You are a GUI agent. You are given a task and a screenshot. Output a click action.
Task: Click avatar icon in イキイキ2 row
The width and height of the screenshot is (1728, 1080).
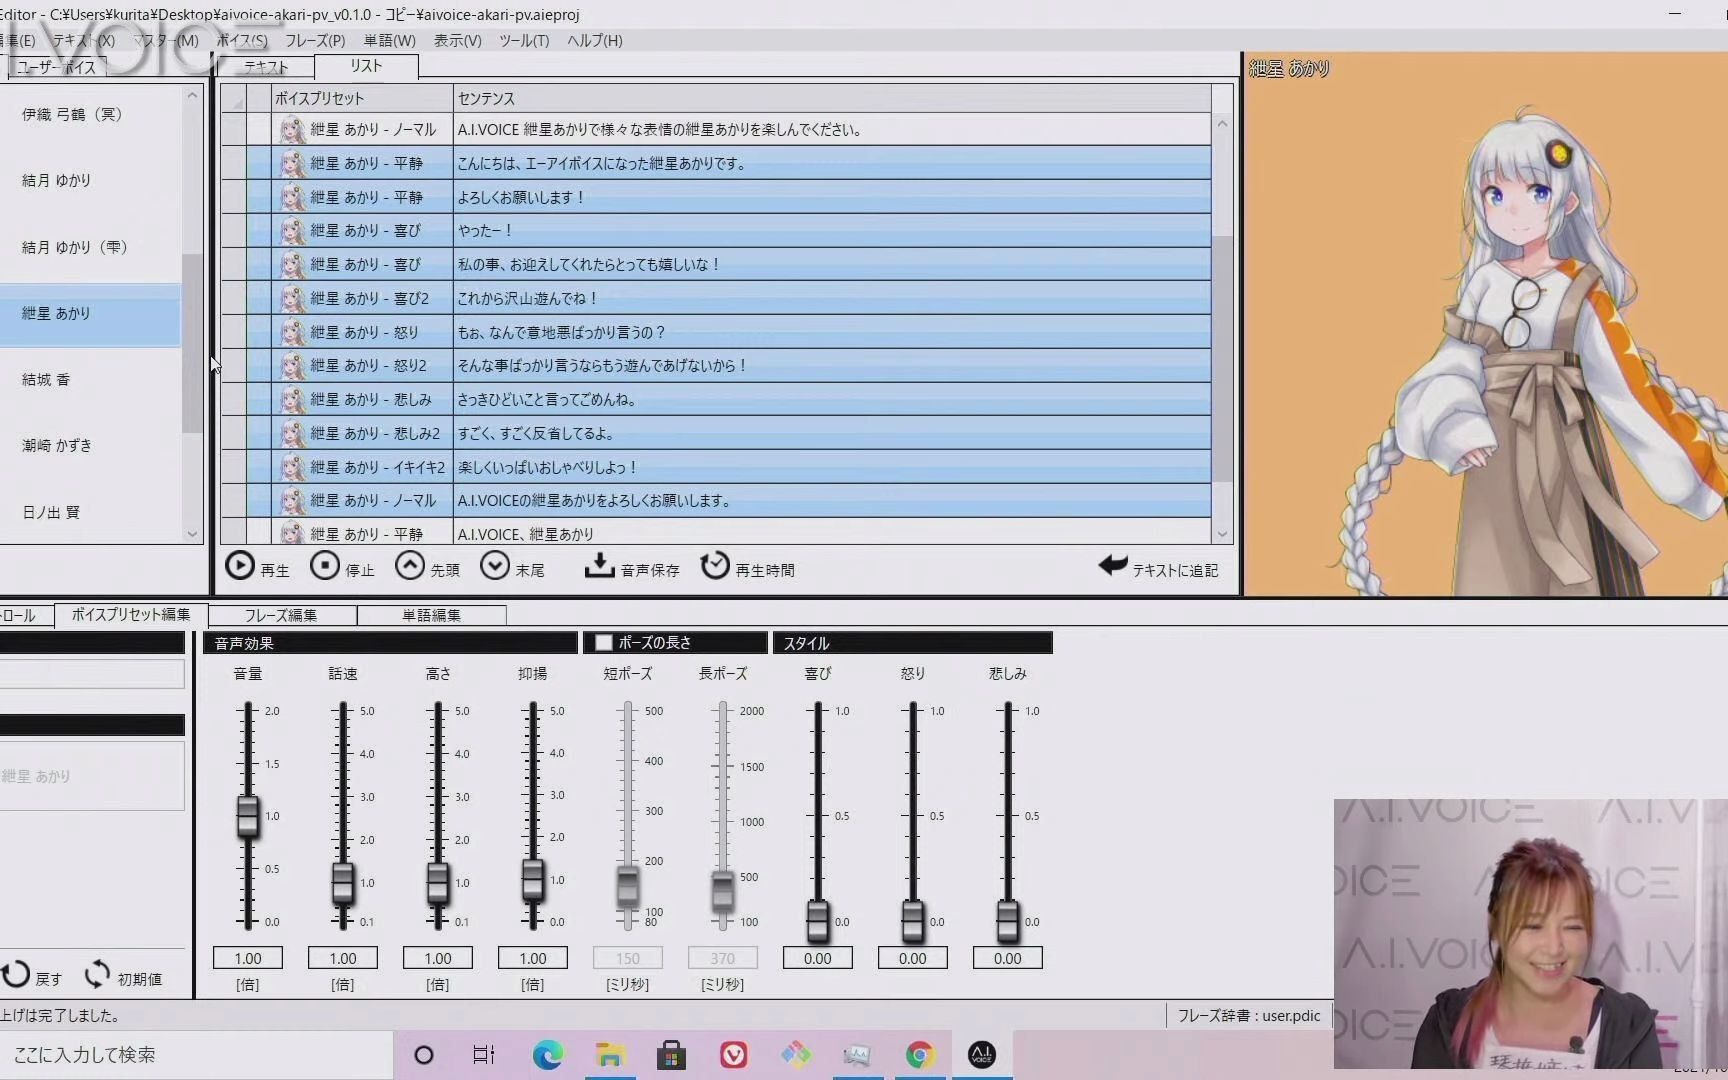(x=292, y=467)
